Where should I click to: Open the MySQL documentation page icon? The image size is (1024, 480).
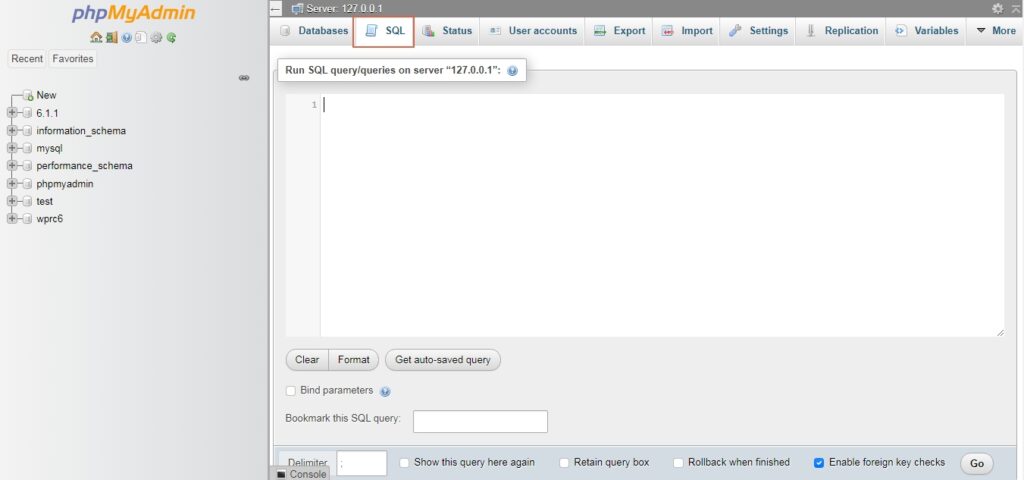coord(141,38)
